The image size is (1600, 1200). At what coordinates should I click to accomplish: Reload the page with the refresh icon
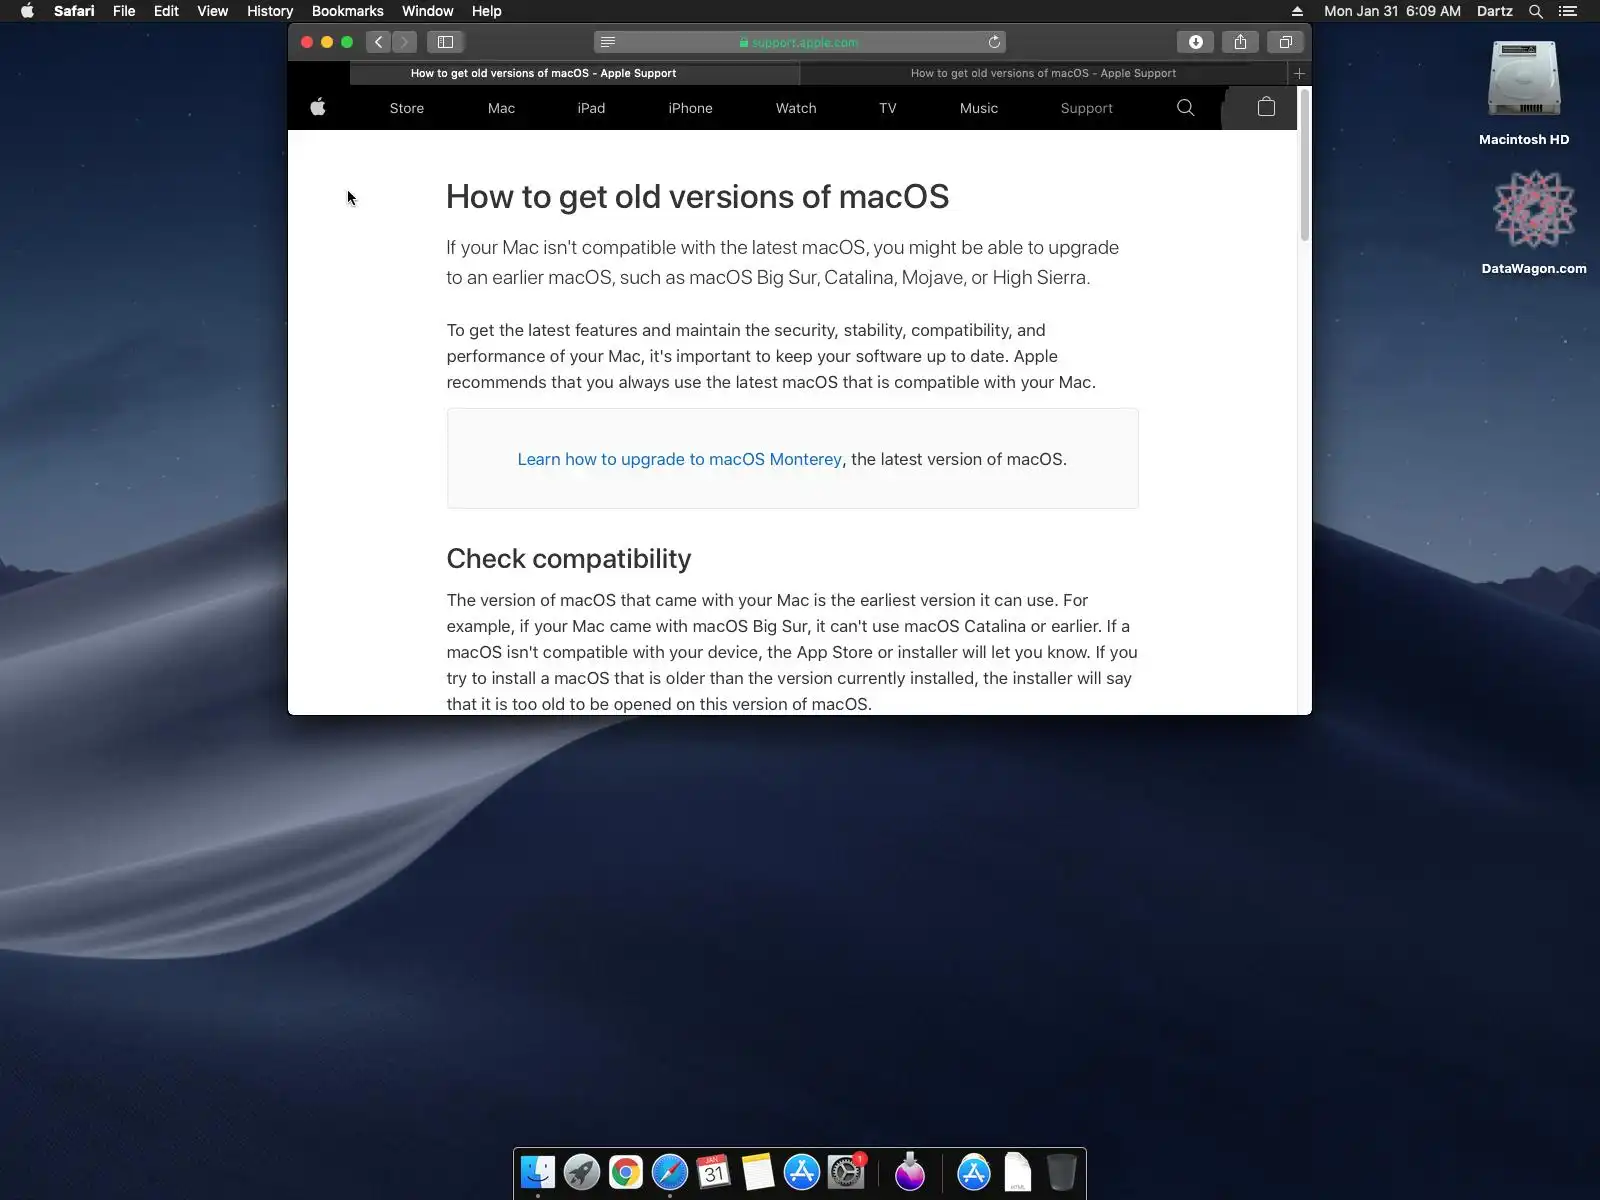pyautogui.click(x=994, y=42)
